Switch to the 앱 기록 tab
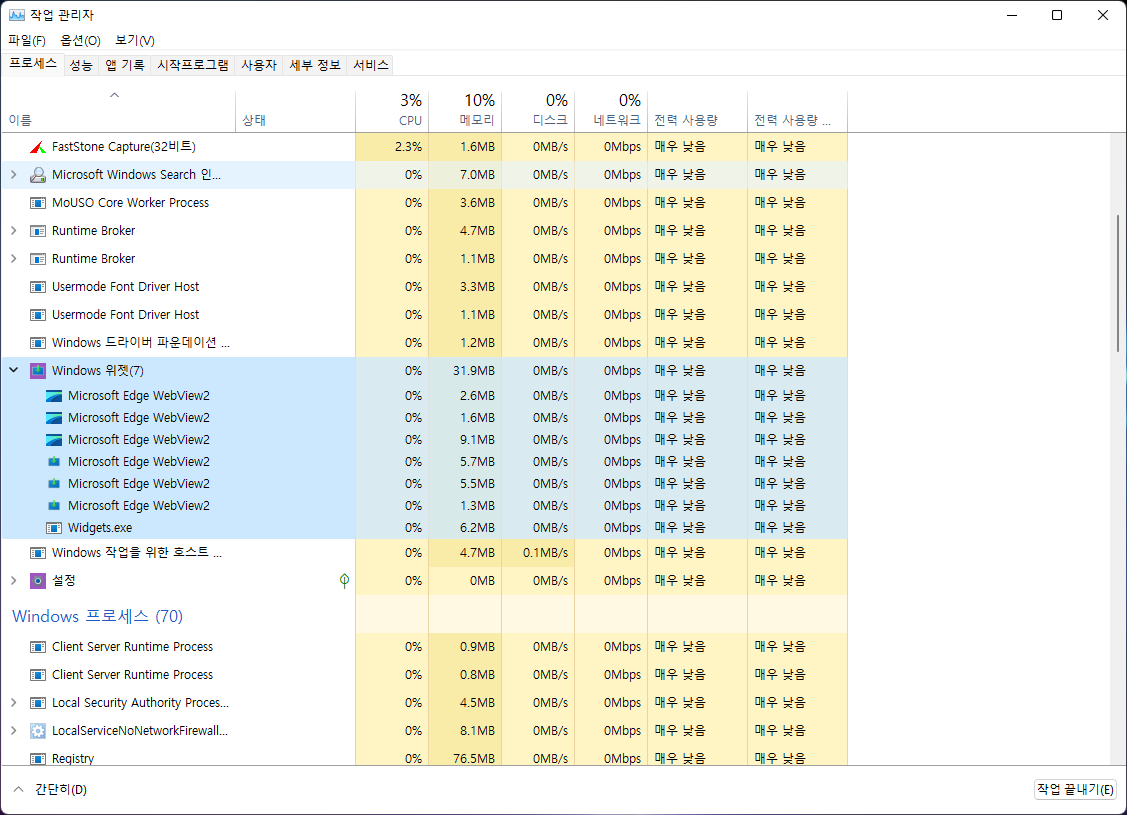1127x815 pixels. (x=125, y=65)
